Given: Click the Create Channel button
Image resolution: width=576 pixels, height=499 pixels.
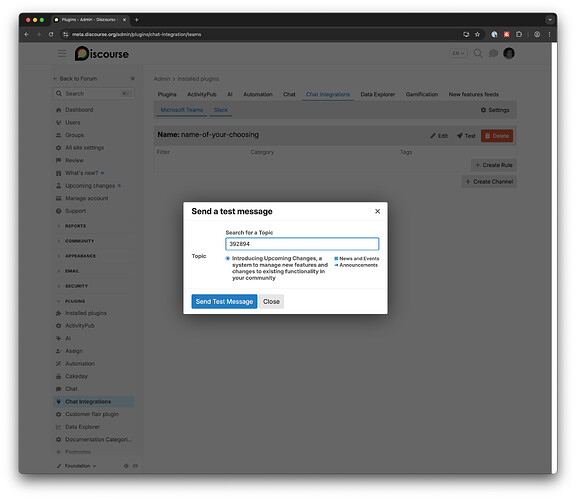Looking at the screenshot, I should click(x=489, y=182).
